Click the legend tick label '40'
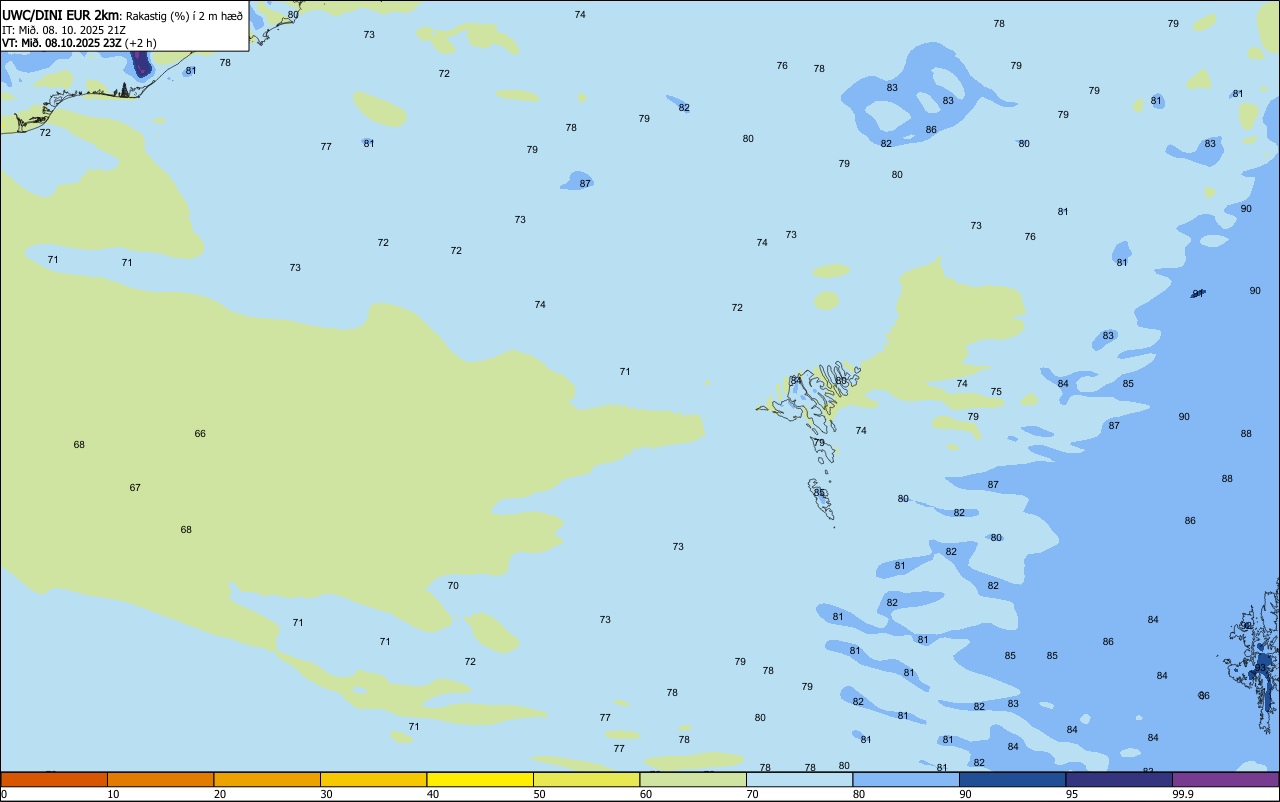This screenshot has height=802, width=1280. point(433,794)
